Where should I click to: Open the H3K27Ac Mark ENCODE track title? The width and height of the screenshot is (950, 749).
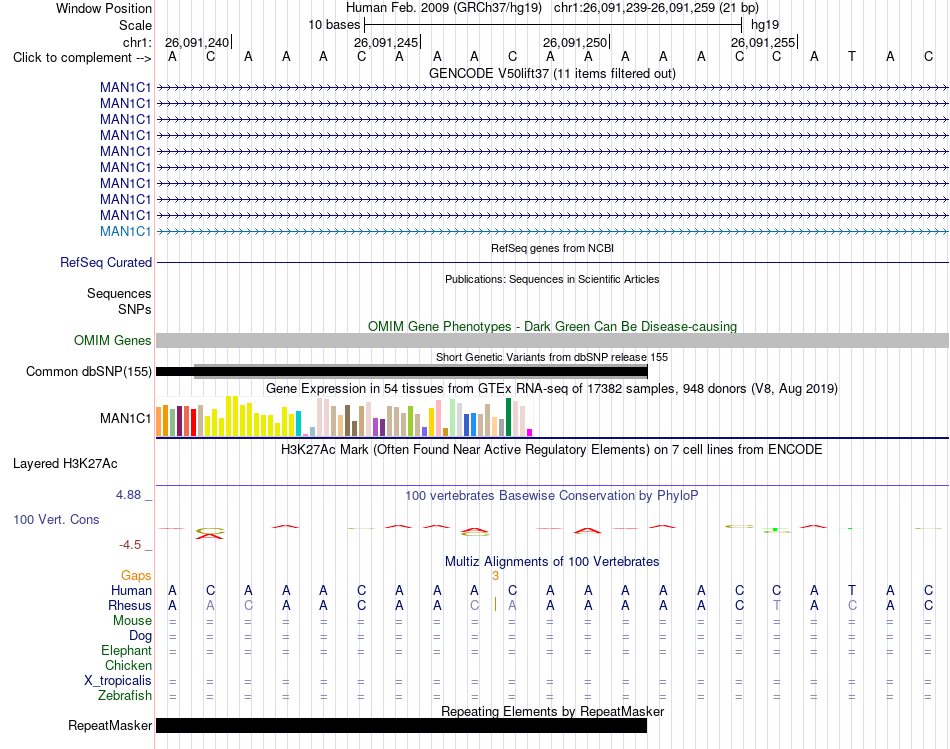pos(552,450)
